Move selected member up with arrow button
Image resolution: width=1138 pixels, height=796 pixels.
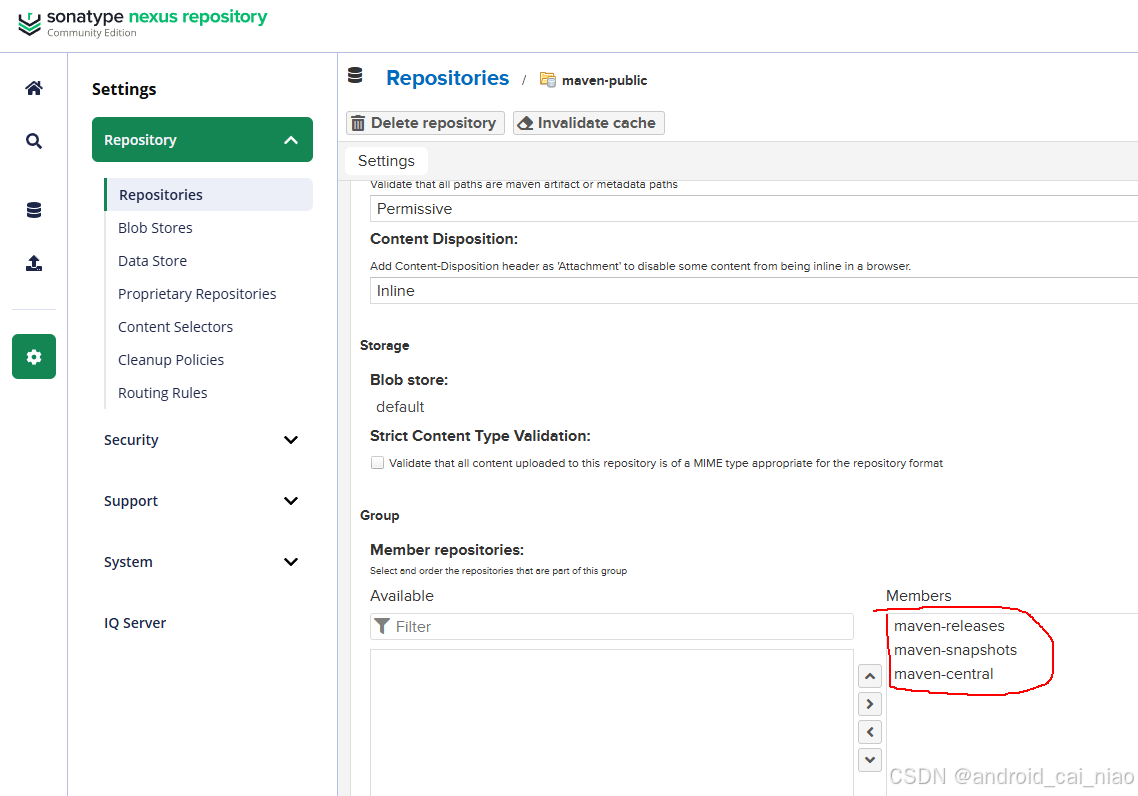(869, 676)
